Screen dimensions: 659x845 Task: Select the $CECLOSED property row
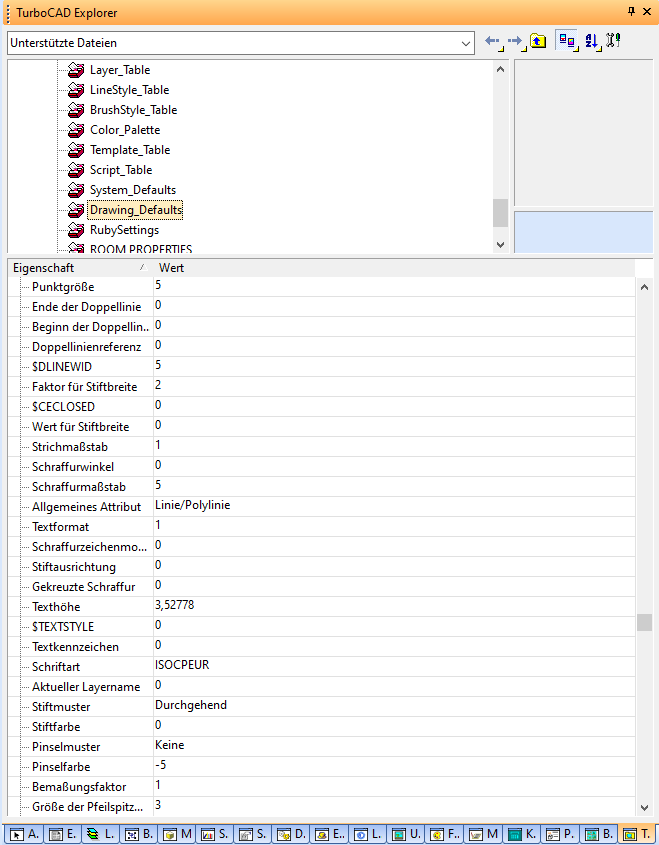coord(322,407)
